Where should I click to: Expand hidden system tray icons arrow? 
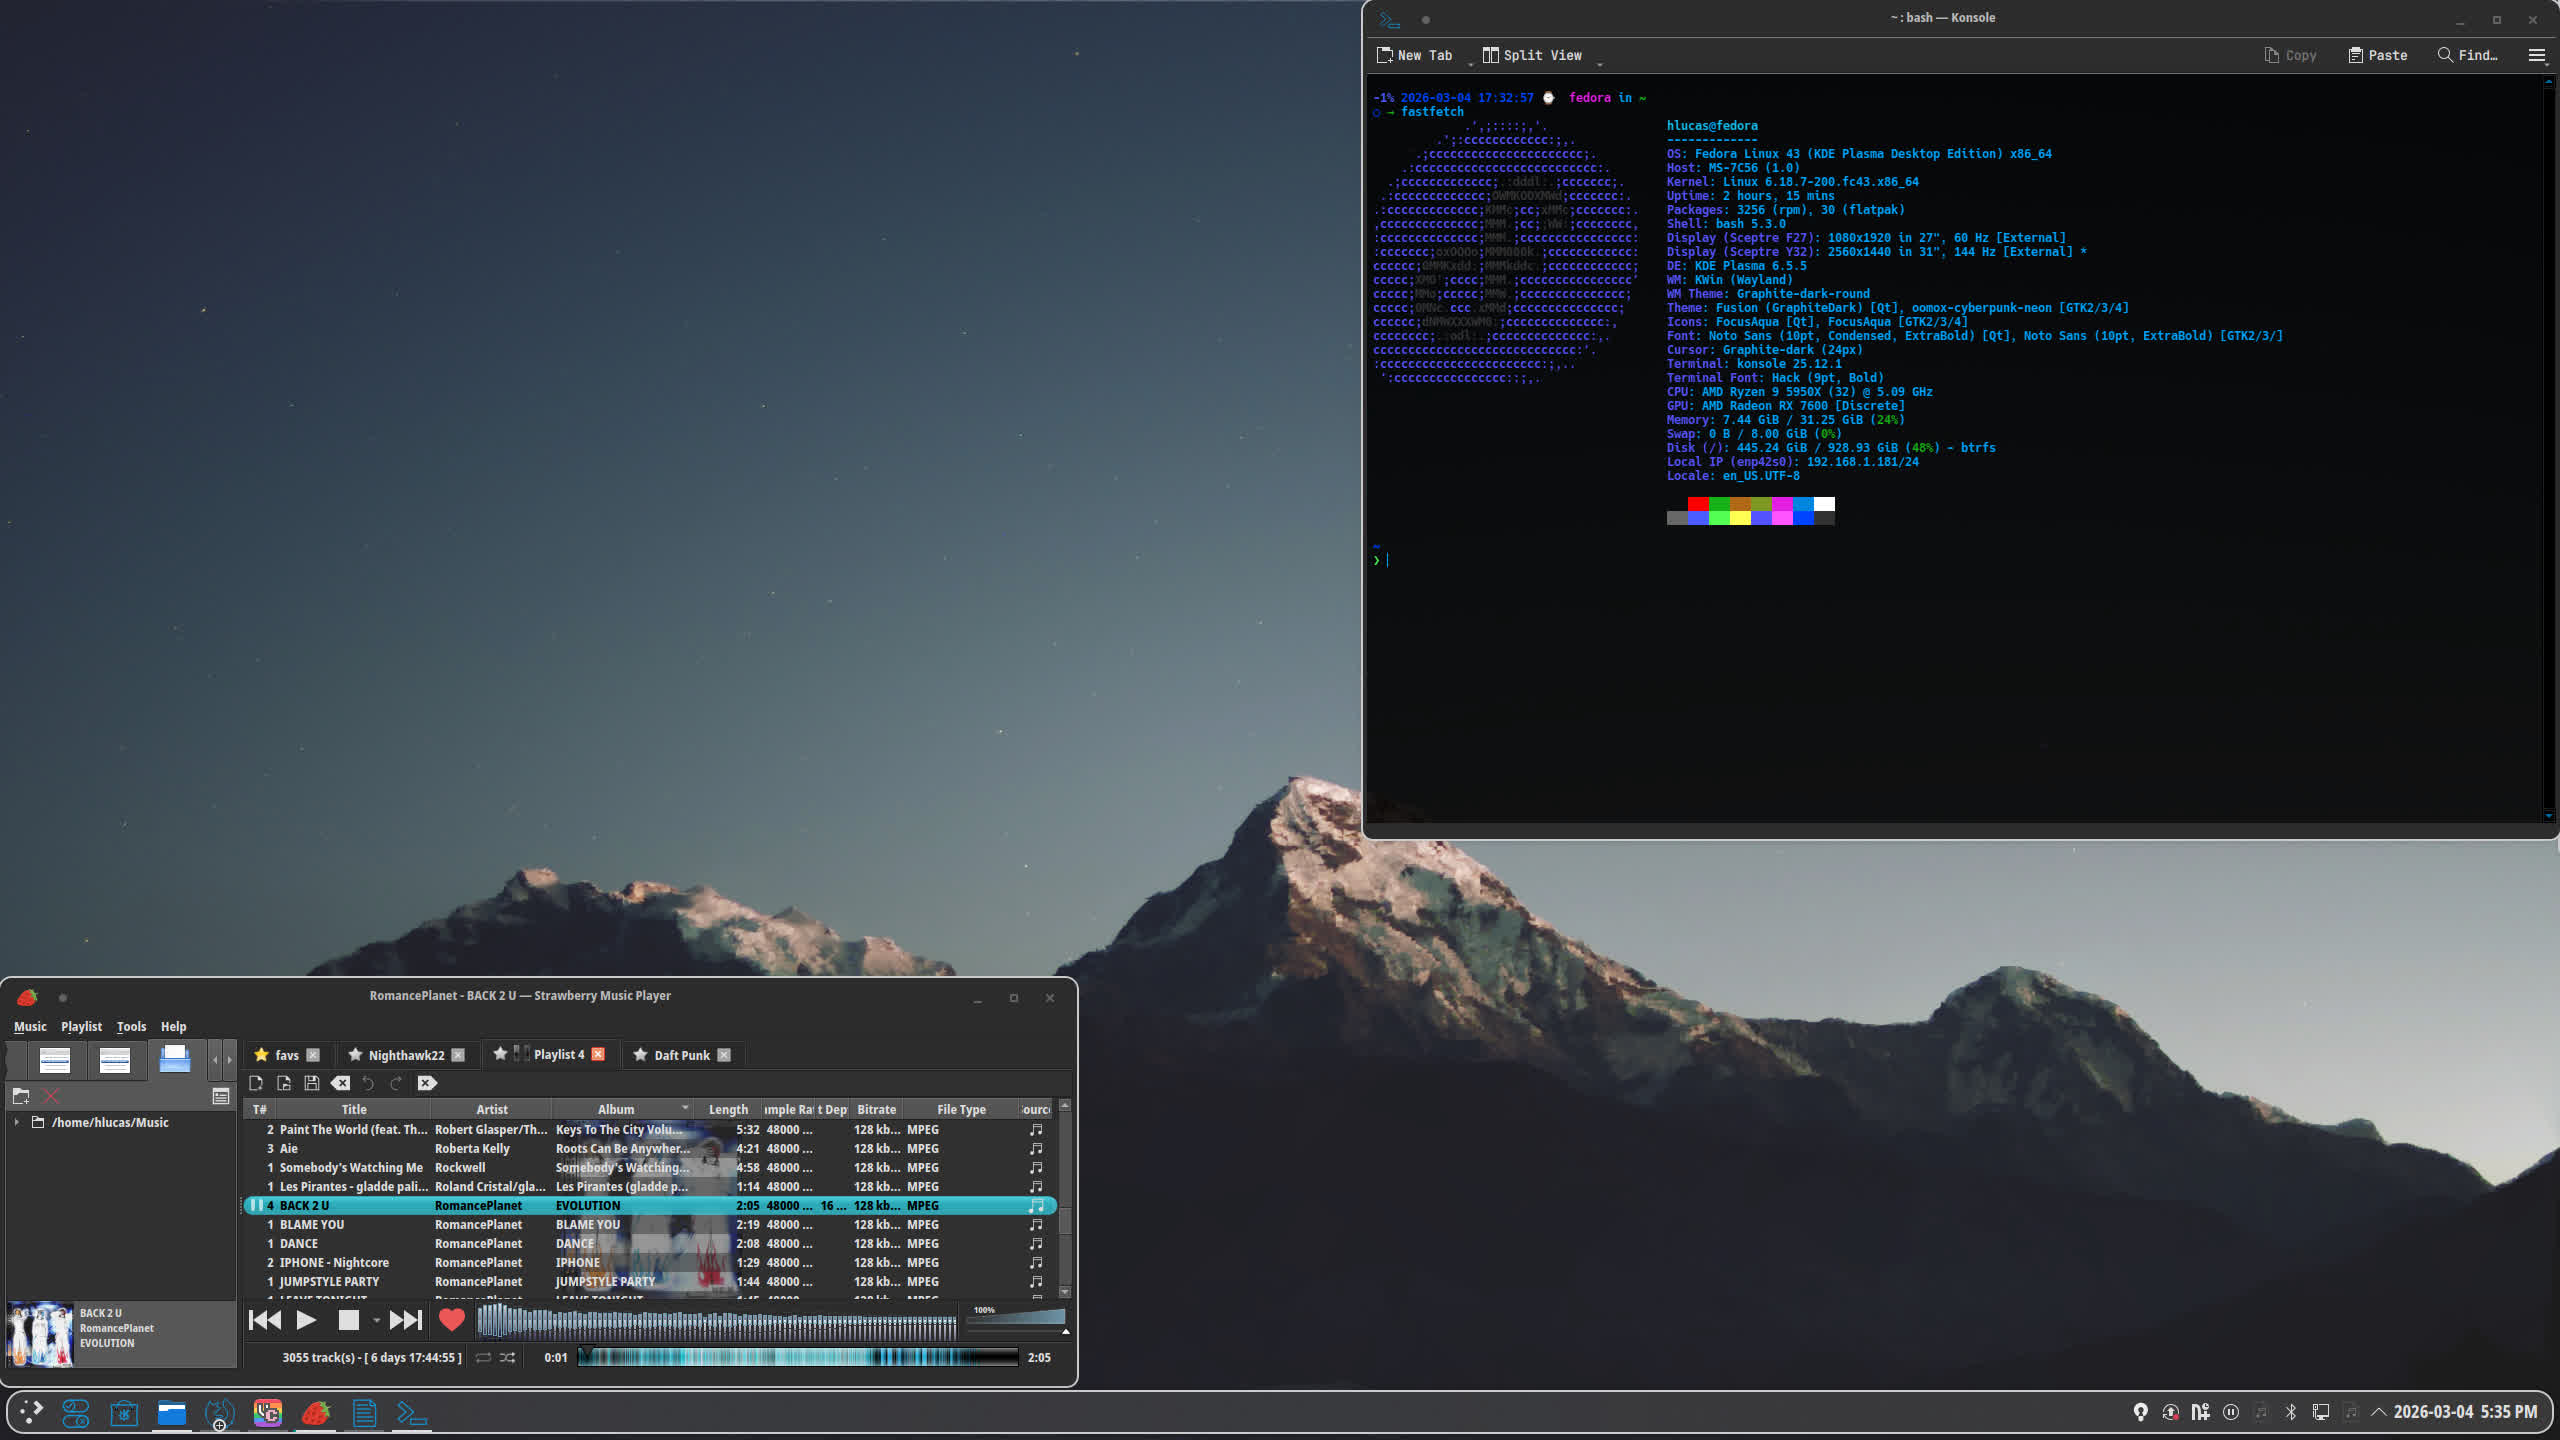(2379, 1412)
